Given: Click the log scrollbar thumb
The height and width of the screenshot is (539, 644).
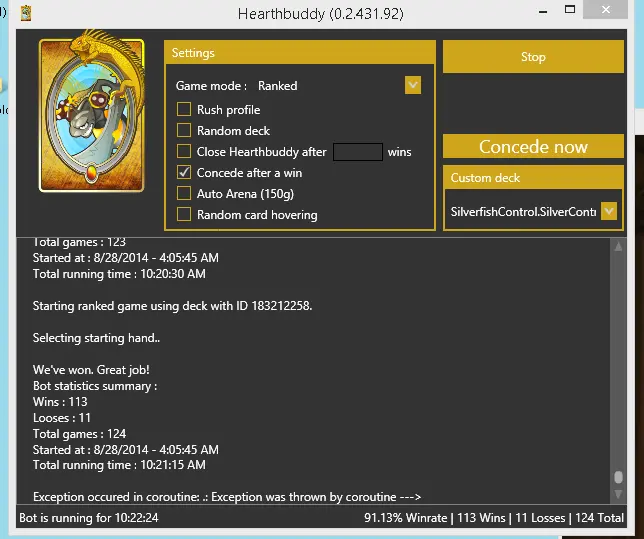Looking at the screenshot, I should (618, 477).
